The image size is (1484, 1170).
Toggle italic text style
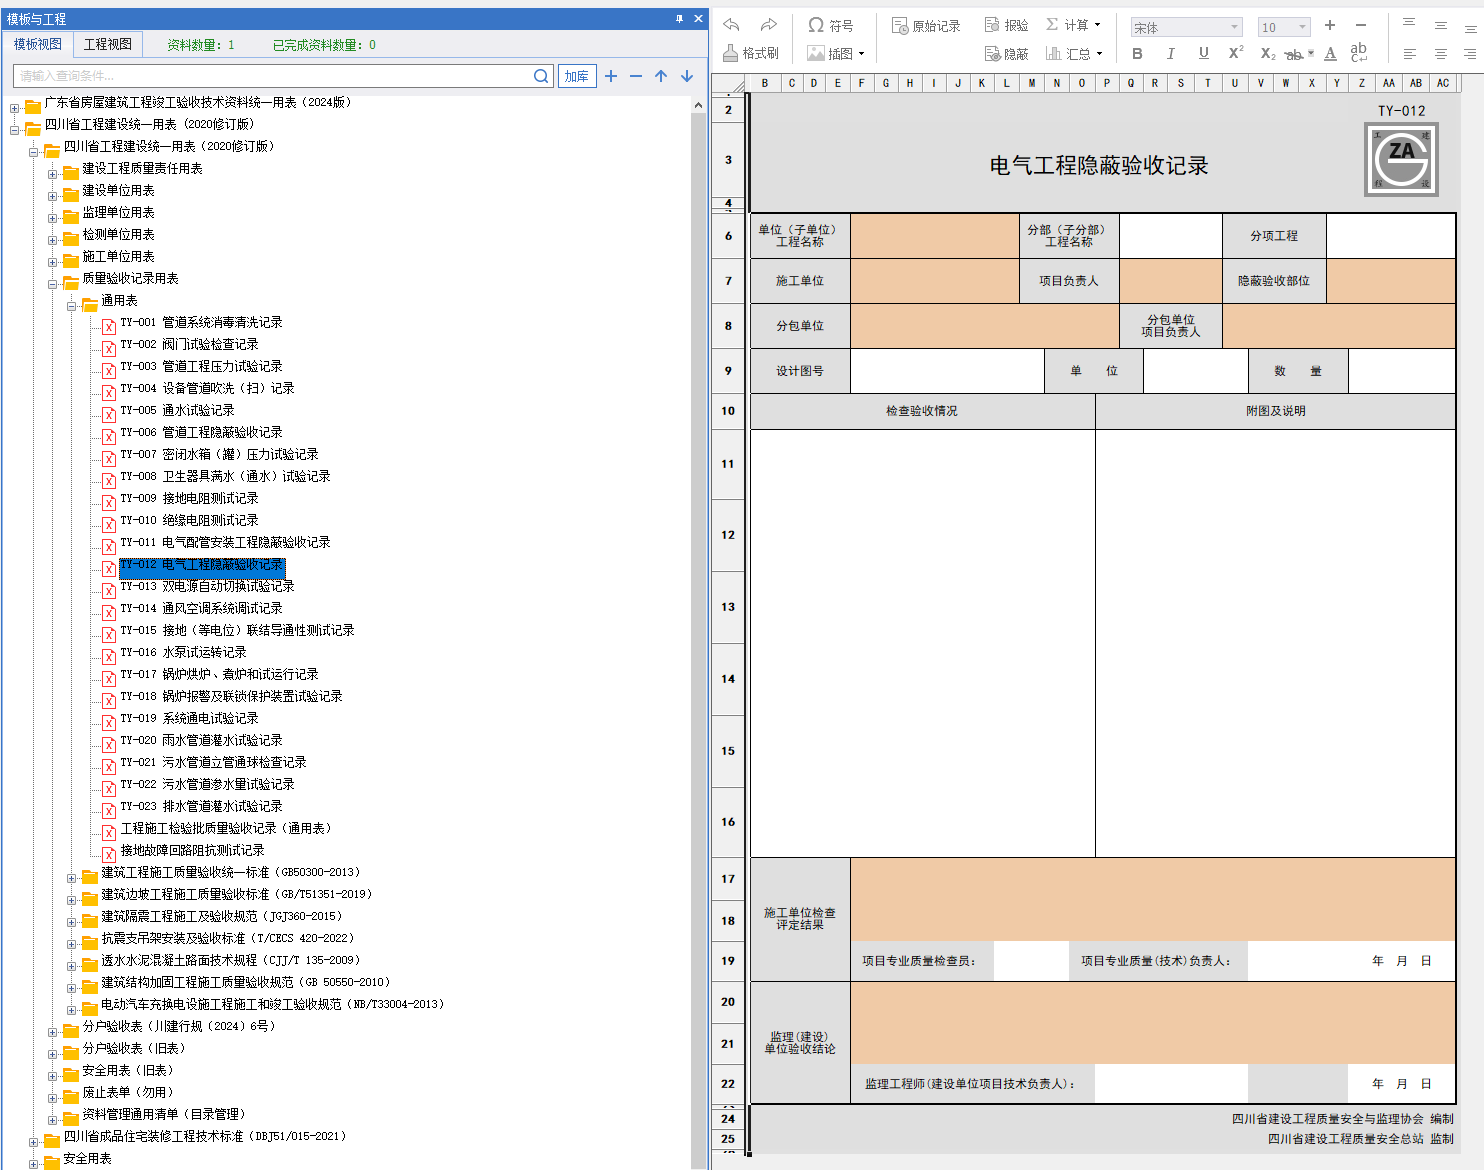(1170, 53)
